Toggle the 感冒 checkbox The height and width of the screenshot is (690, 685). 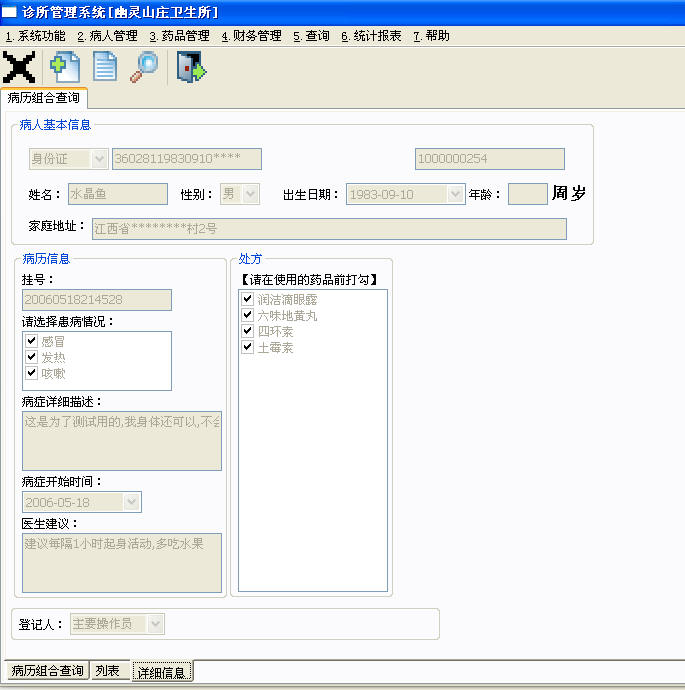(31, 341)
